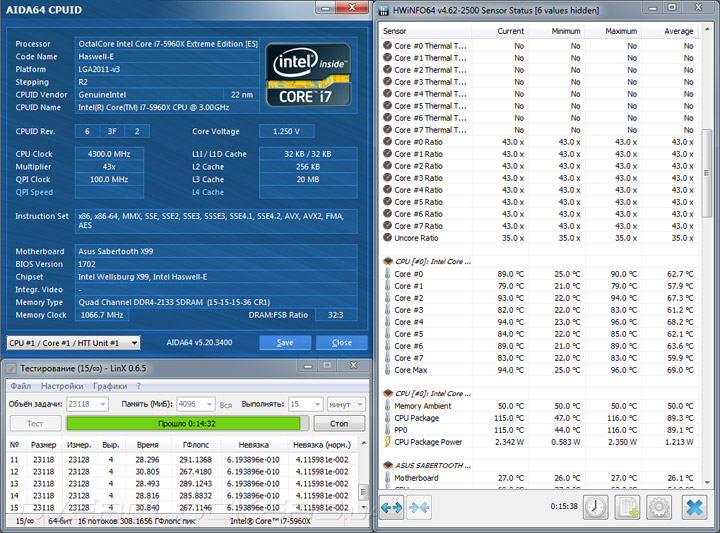
Task: Click HWiNFO expand columns arrows icon
Action: 391,507
